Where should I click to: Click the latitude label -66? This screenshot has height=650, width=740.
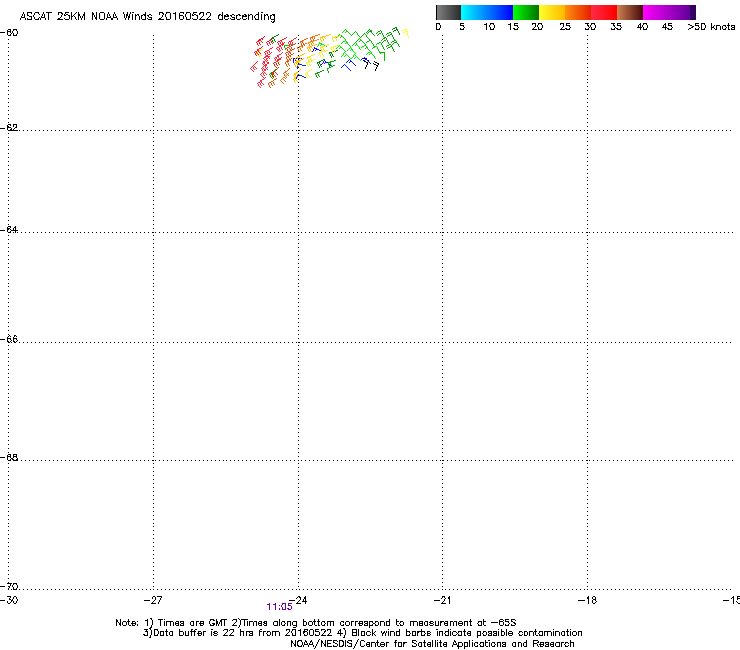(x=9, y=339)
